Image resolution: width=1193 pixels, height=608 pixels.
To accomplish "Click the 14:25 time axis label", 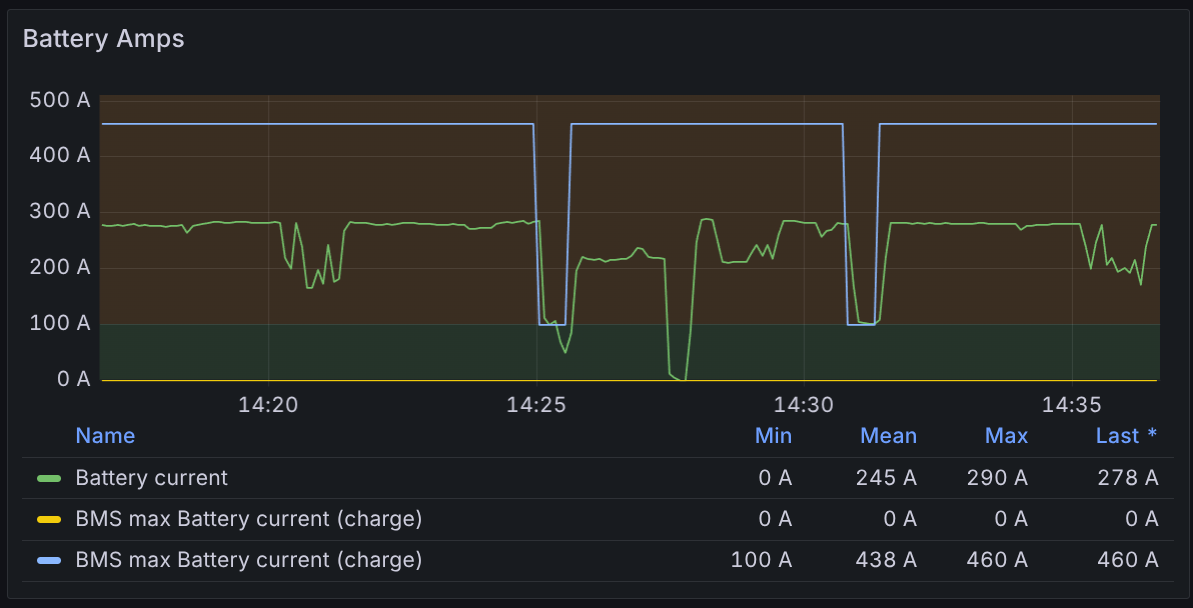I will (537, 405).
